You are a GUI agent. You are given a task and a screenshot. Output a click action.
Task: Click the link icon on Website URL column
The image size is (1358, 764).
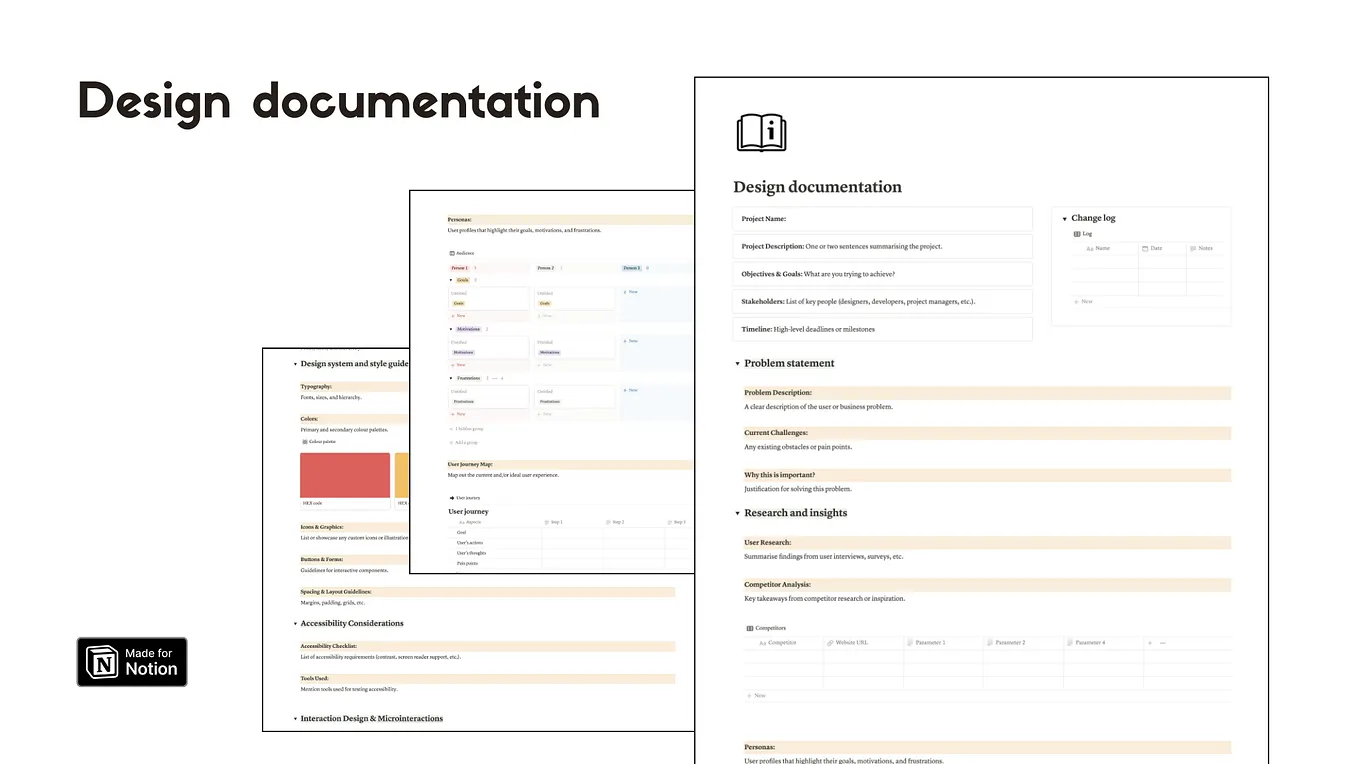pyautogui.click(x=829, y=643)
